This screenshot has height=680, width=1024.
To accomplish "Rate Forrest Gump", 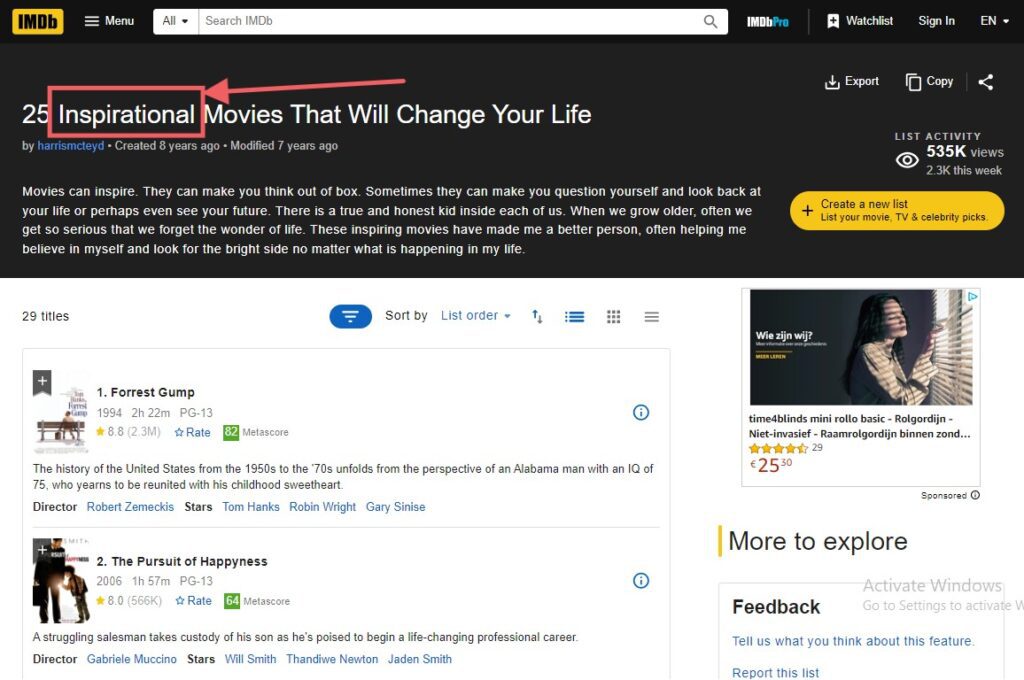I will (193, 432).
